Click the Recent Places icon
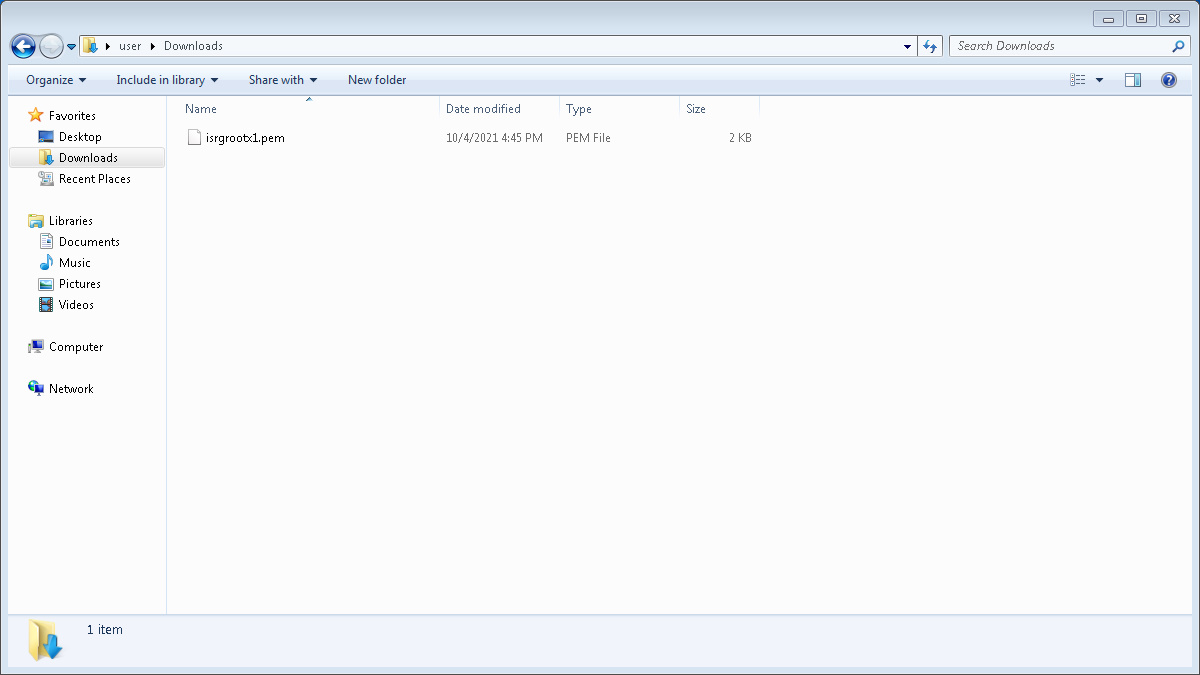The height and width of the screenshot is (675, 1200). click(x=46, y=179)
